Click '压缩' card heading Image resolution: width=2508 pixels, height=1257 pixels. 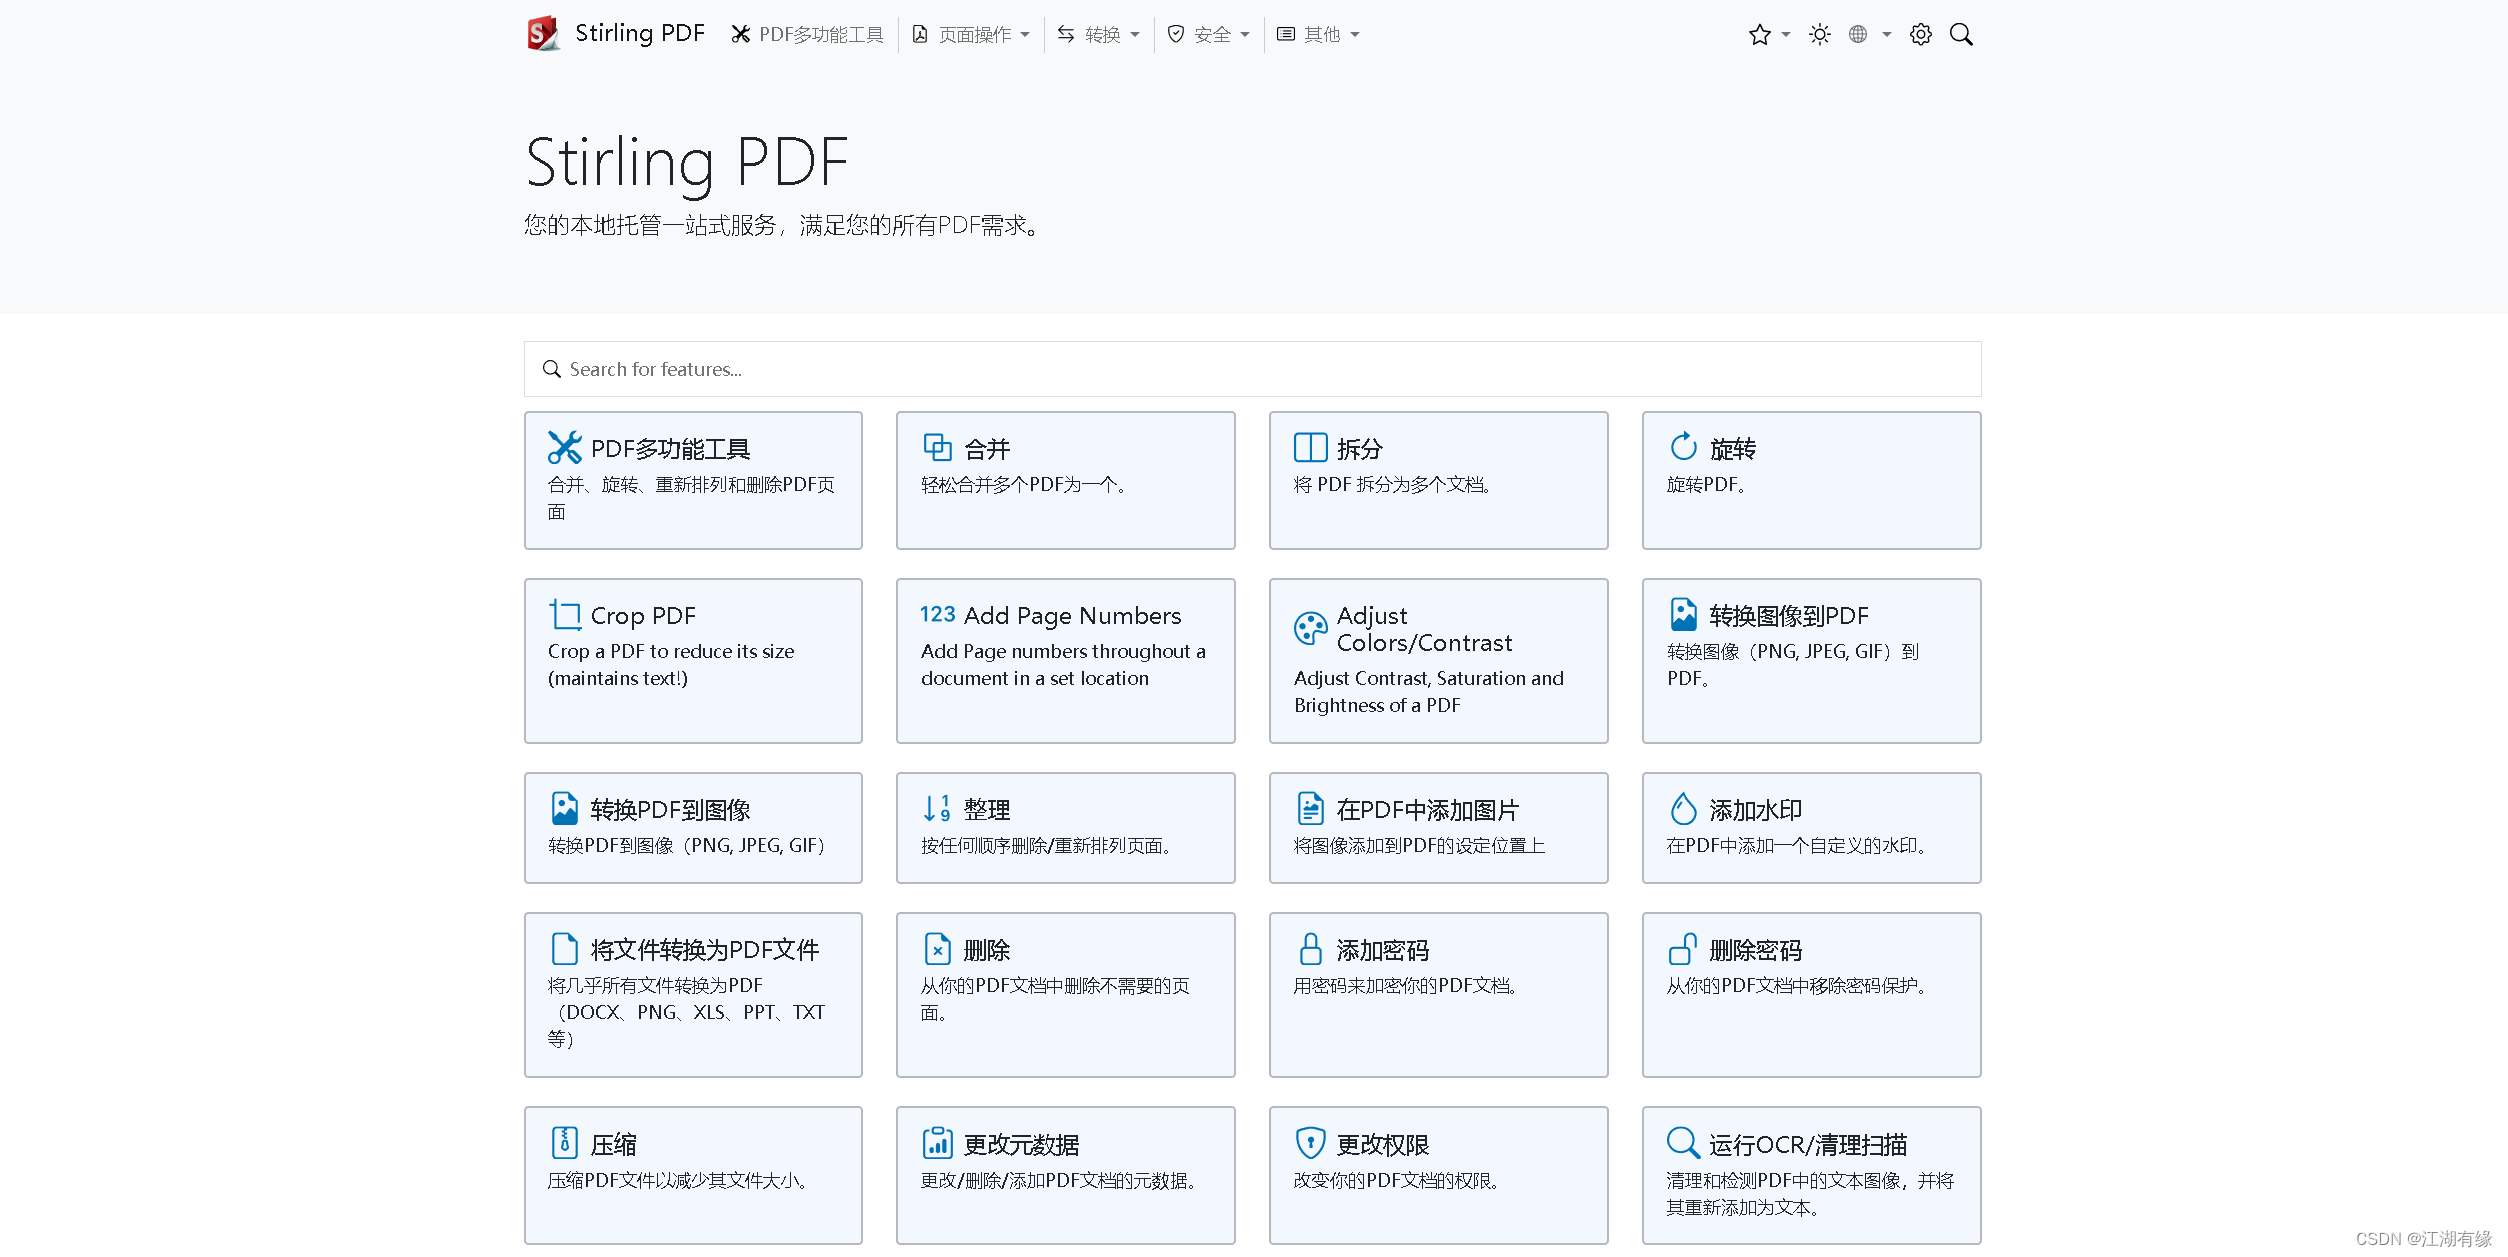[614, 1144]
